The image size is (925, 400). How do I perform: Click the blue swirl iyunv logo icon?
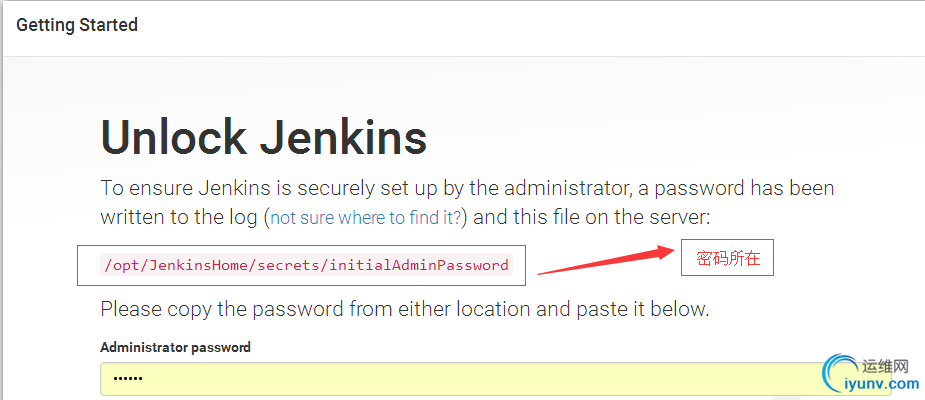point(841,374)
